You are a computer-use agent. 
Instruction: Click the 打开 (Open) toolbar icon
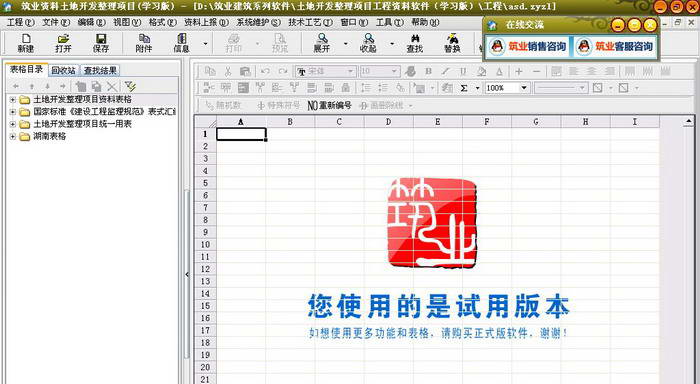63,43
